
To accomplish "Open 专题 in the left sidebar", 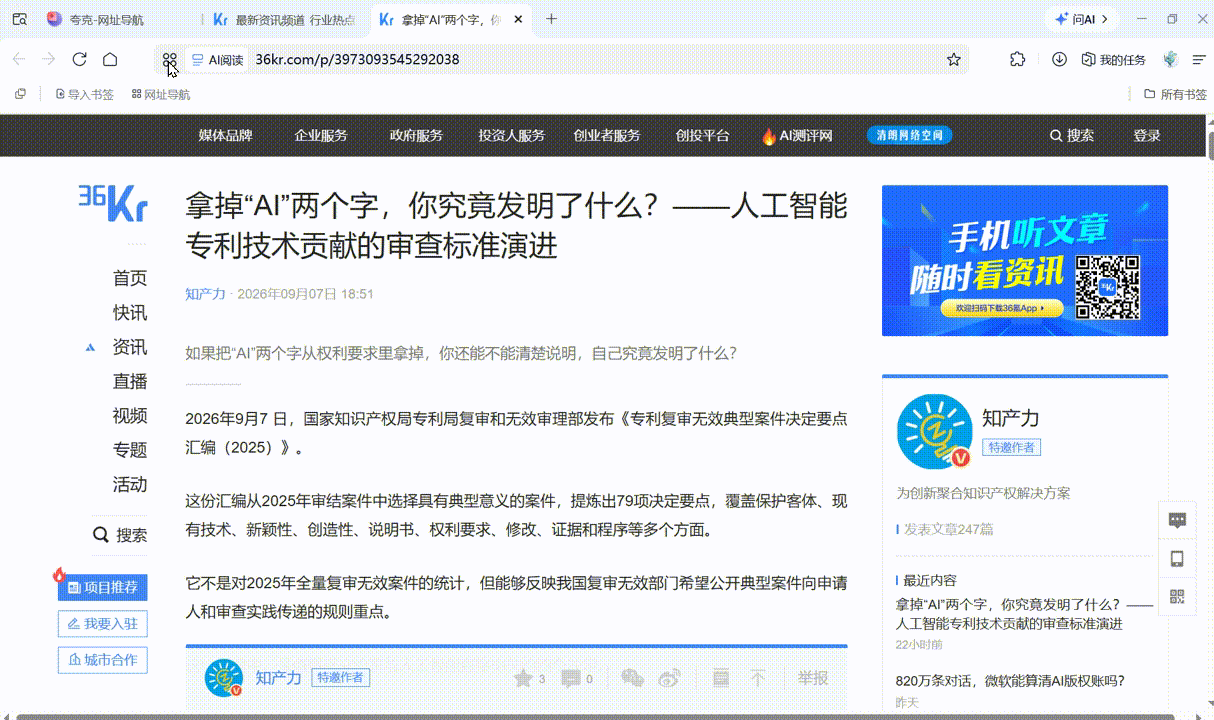I will 130,450.
